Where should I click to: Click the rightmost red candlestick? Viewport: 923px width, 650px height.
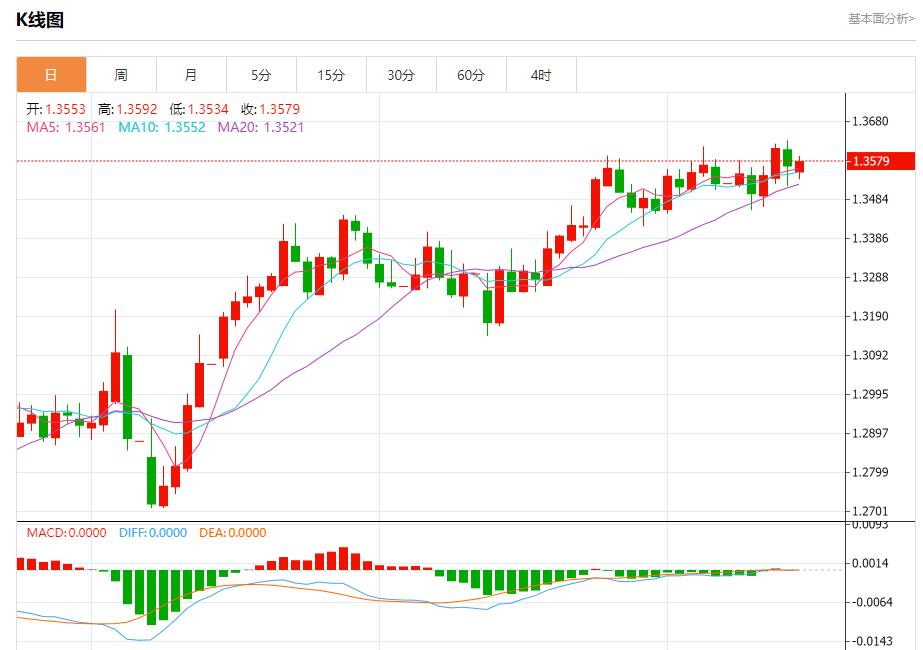[x=799, y=166]
